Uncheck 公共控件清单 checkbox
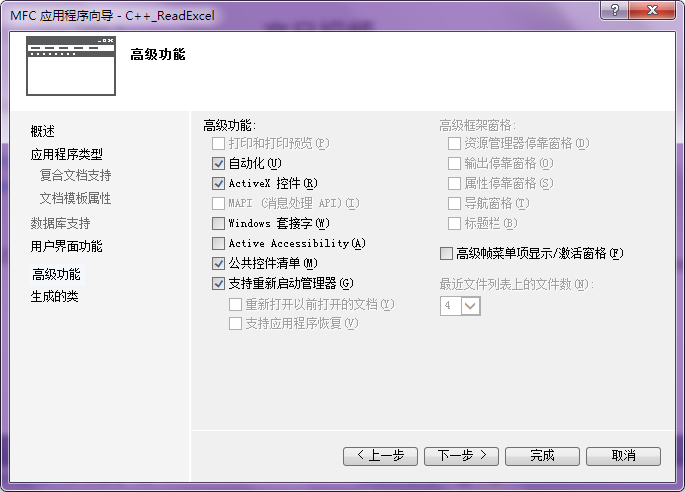 (218, 263)
